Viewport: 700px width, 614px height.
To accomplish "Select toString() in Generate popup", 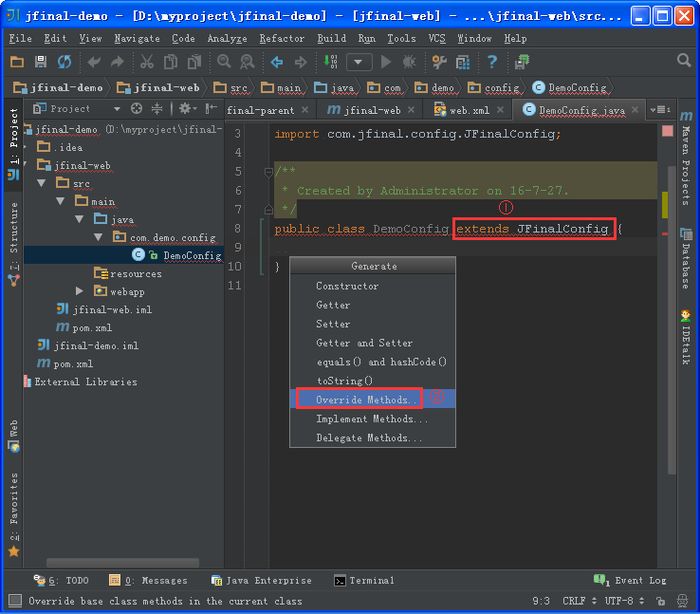I will [372, 380].
